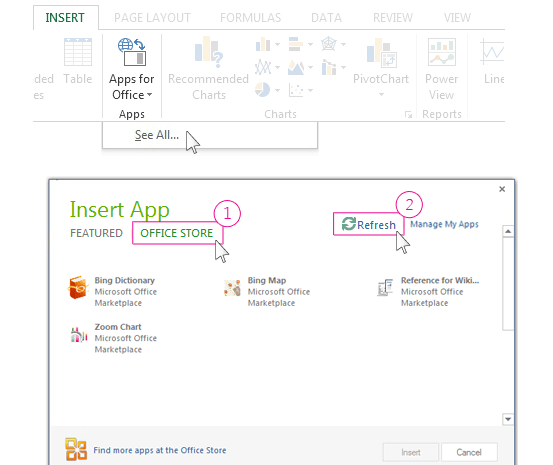
Task: Select the Zoom Chart app icon
Action: point(79,335)
